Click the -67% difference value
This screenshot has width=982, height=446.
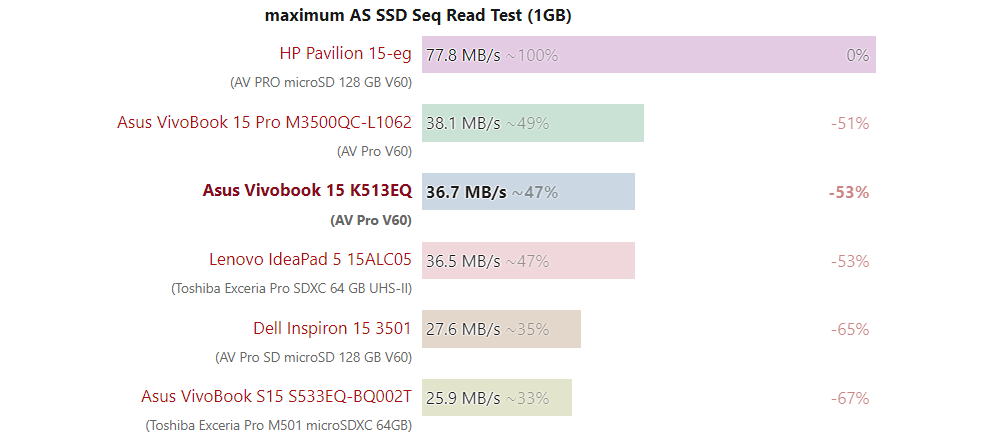849,398
